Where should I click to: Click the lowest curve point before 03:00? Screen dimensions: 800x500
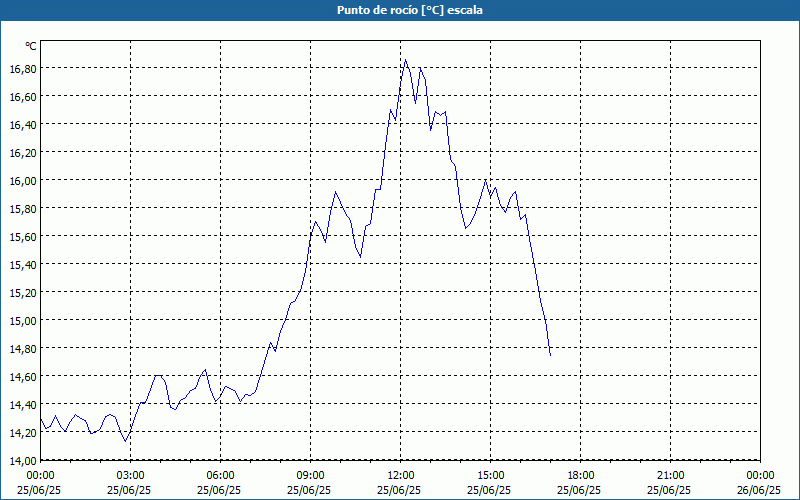[x=126, y=441]
